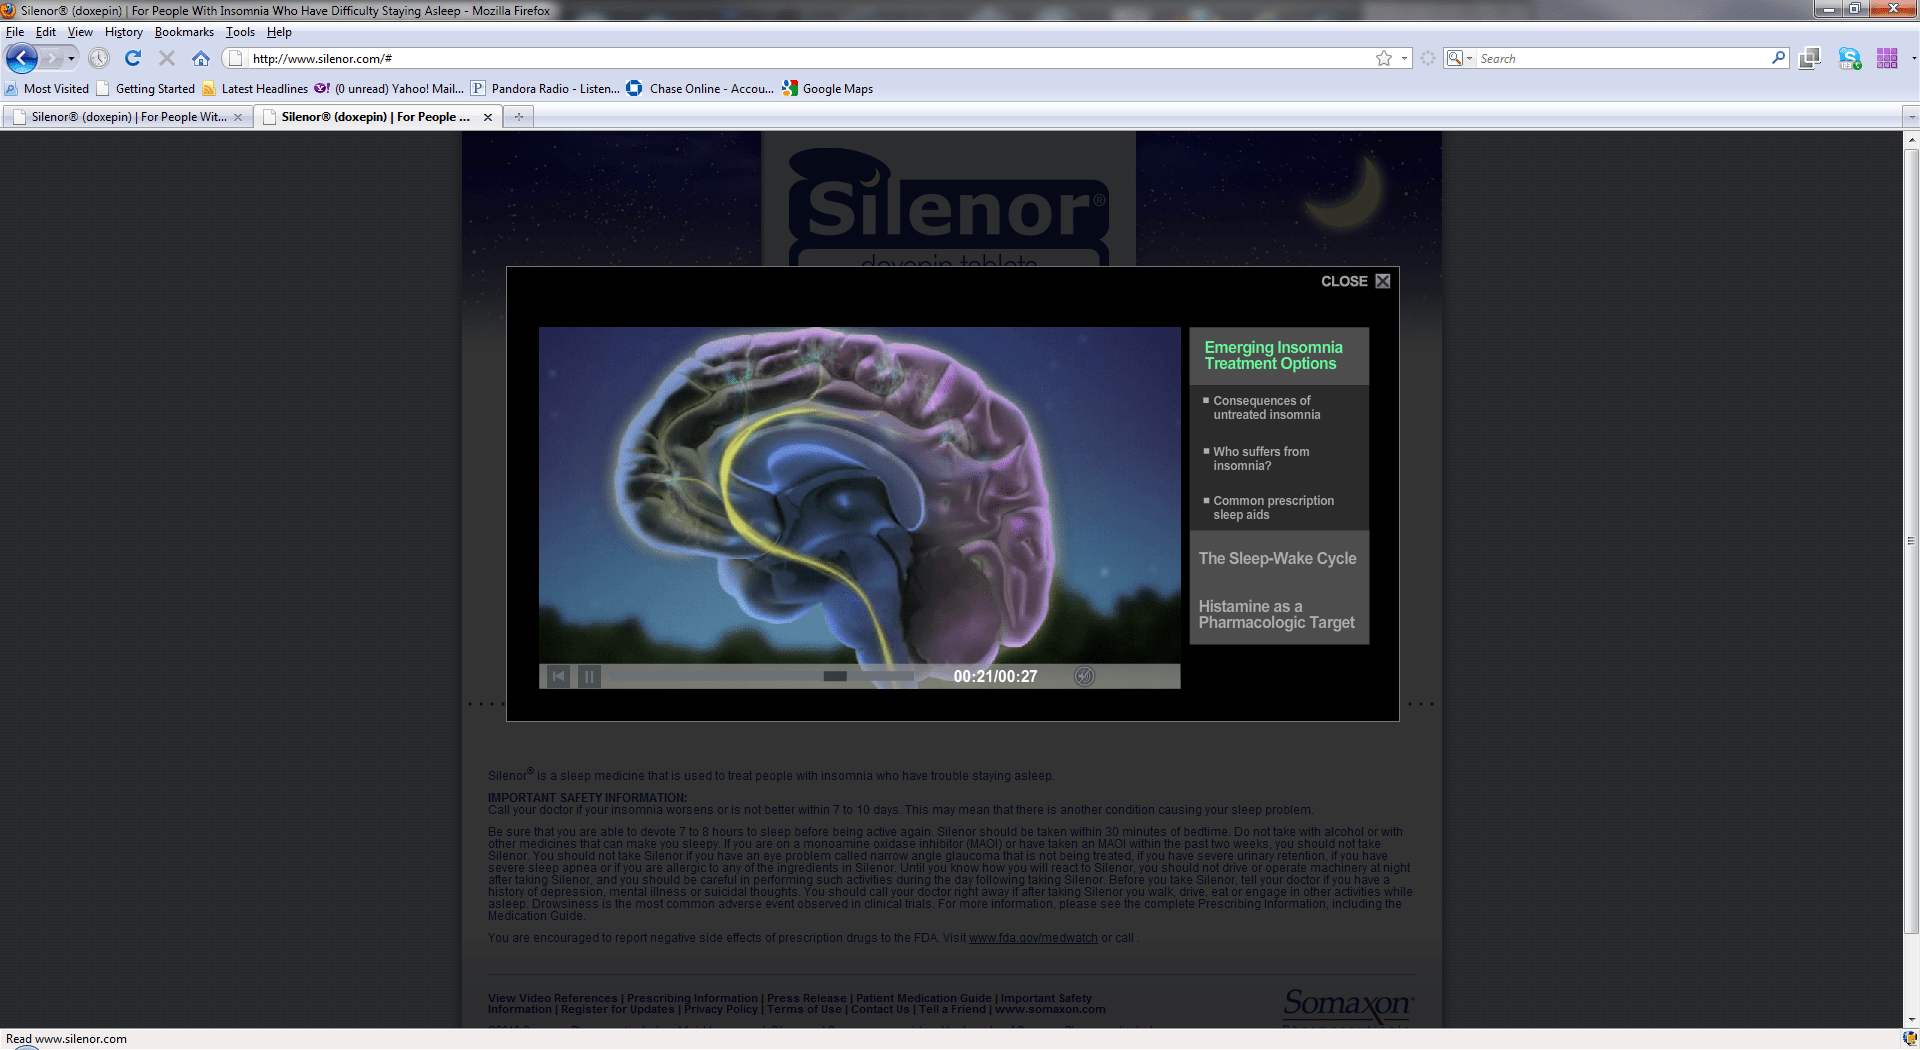Screen dimensions: 1920x1050
Task: Click the URL address field
Action: tap(810, 59)
